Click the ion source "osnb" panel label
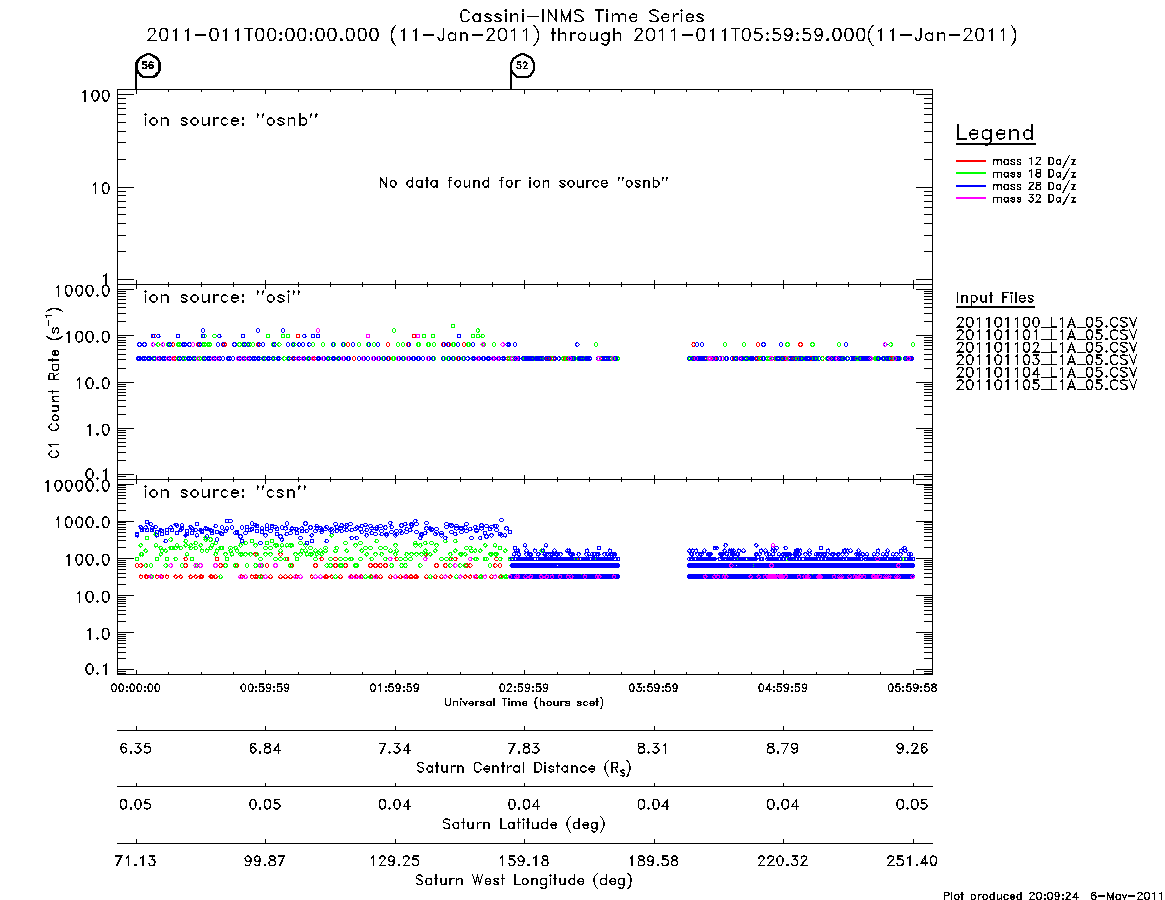The width and height of the screenshot is (1165, 900). [231, 120]
